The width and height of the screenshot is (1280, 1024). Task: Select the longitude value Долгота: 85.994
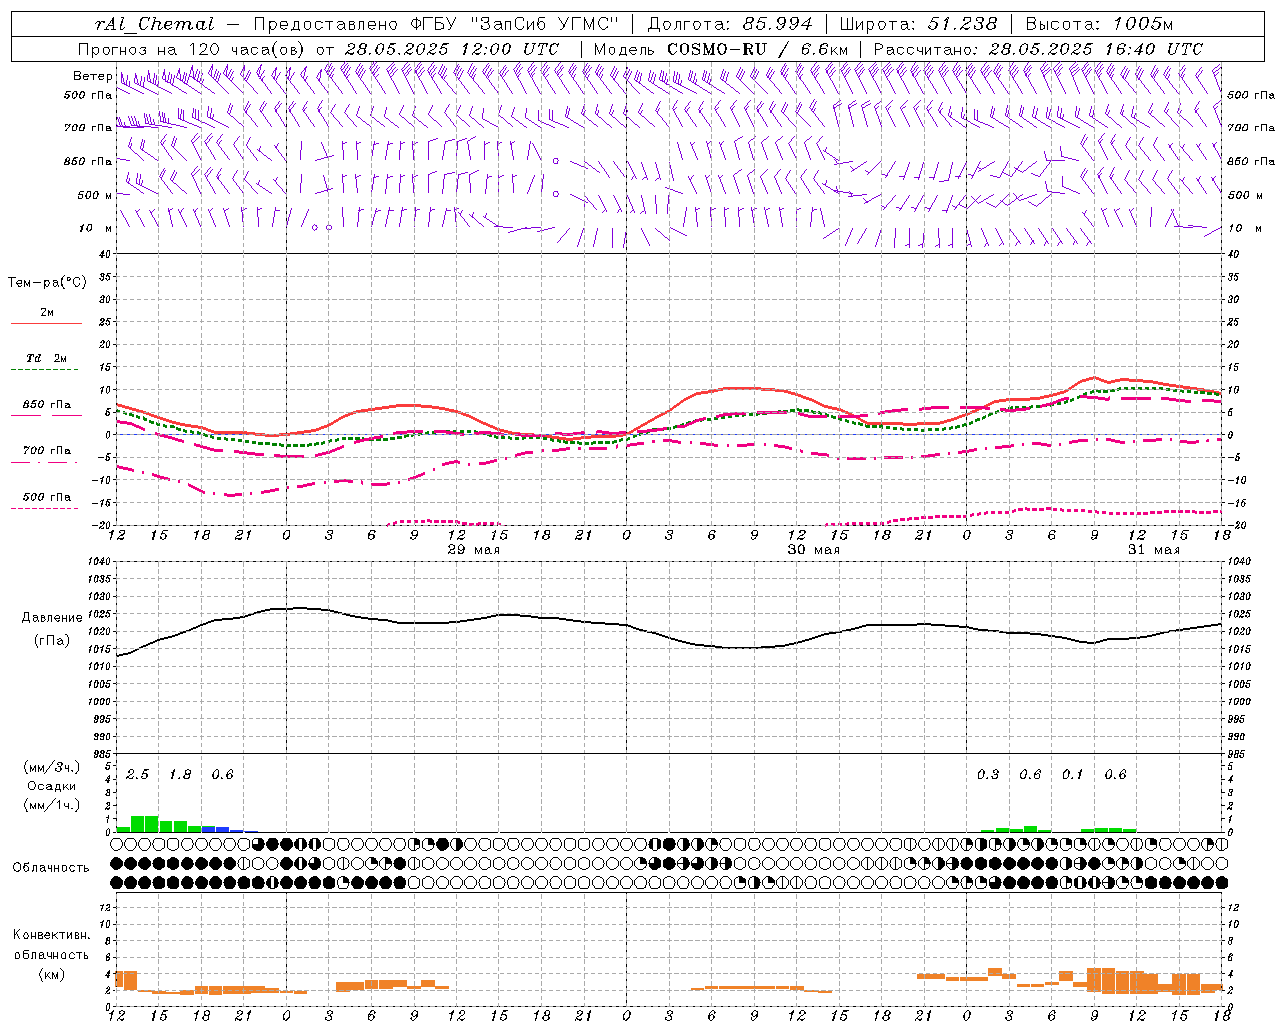732,24
